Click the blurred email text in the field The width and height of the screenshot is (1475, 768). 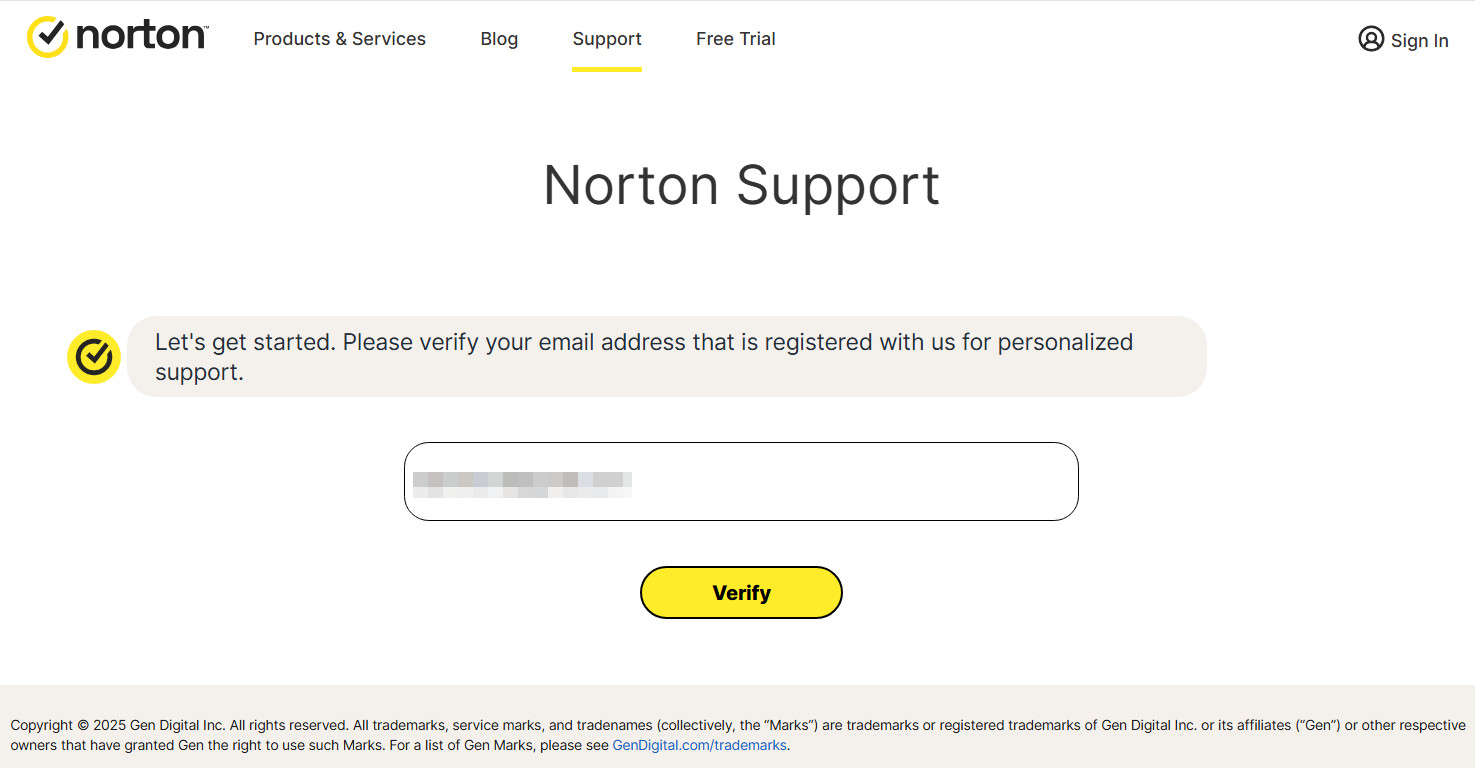coord(522,484)
